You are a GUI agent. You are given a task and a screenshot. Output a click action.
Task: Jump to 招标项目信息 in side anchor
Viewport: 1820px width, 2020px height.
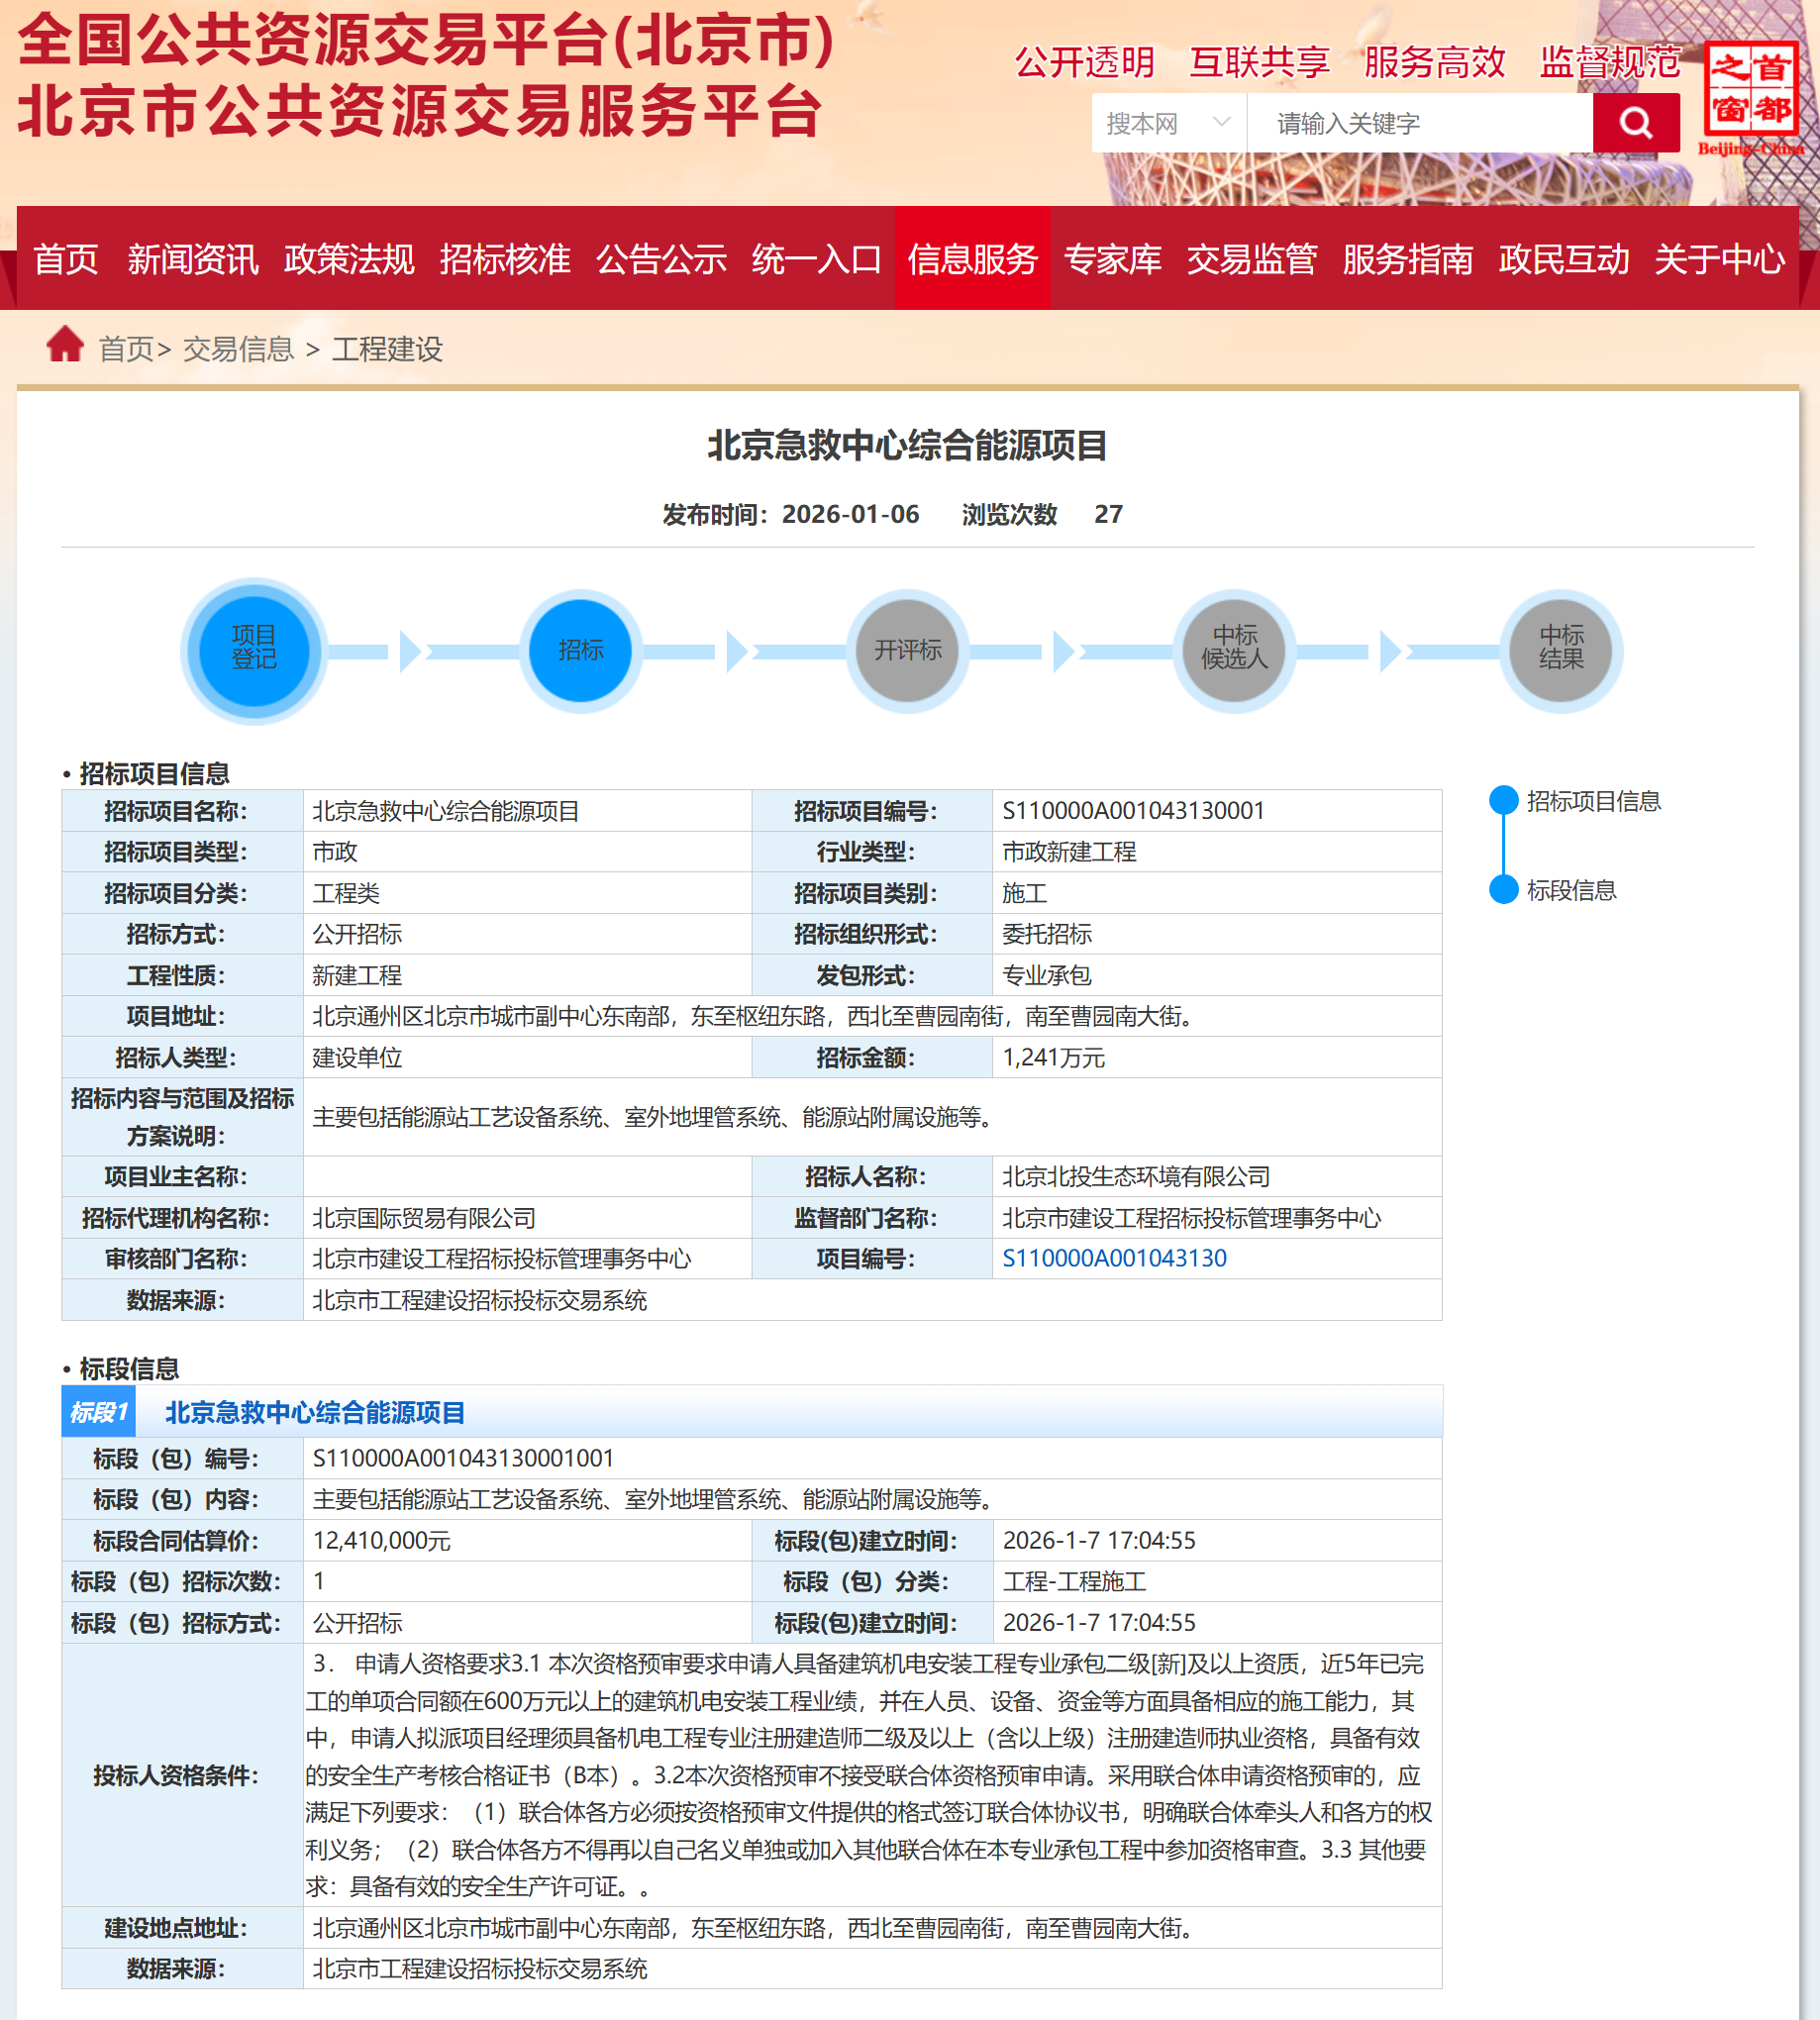point(1592,801)
